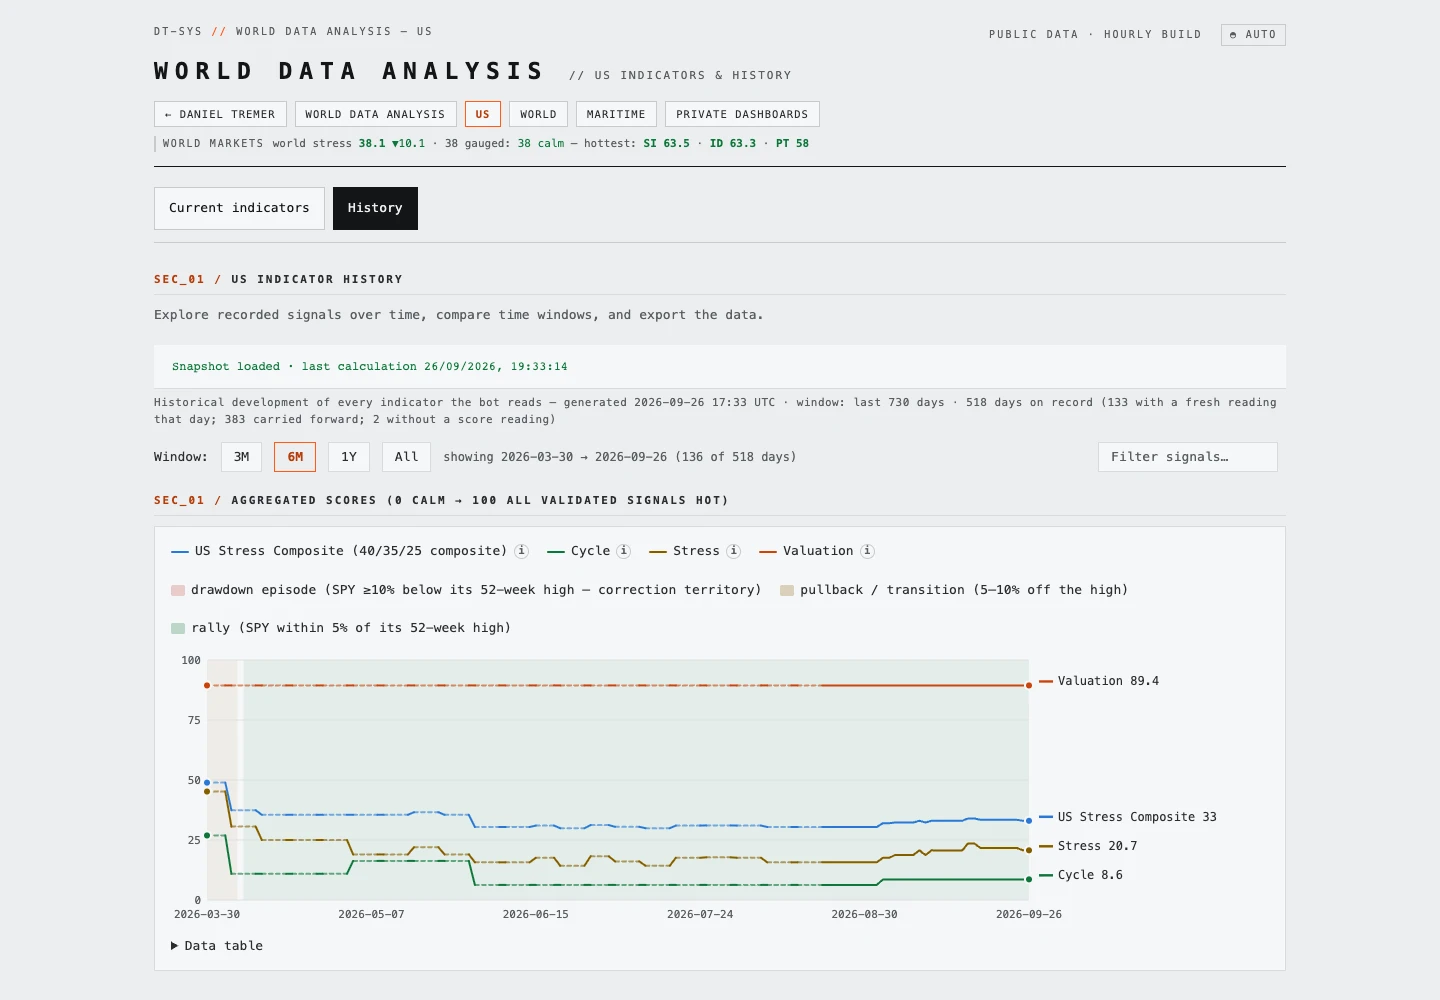Viewport: 1440px width, 1000px height.
Task: Click the "ID 63.3" market ticker value
Action: tap(733, 144)
